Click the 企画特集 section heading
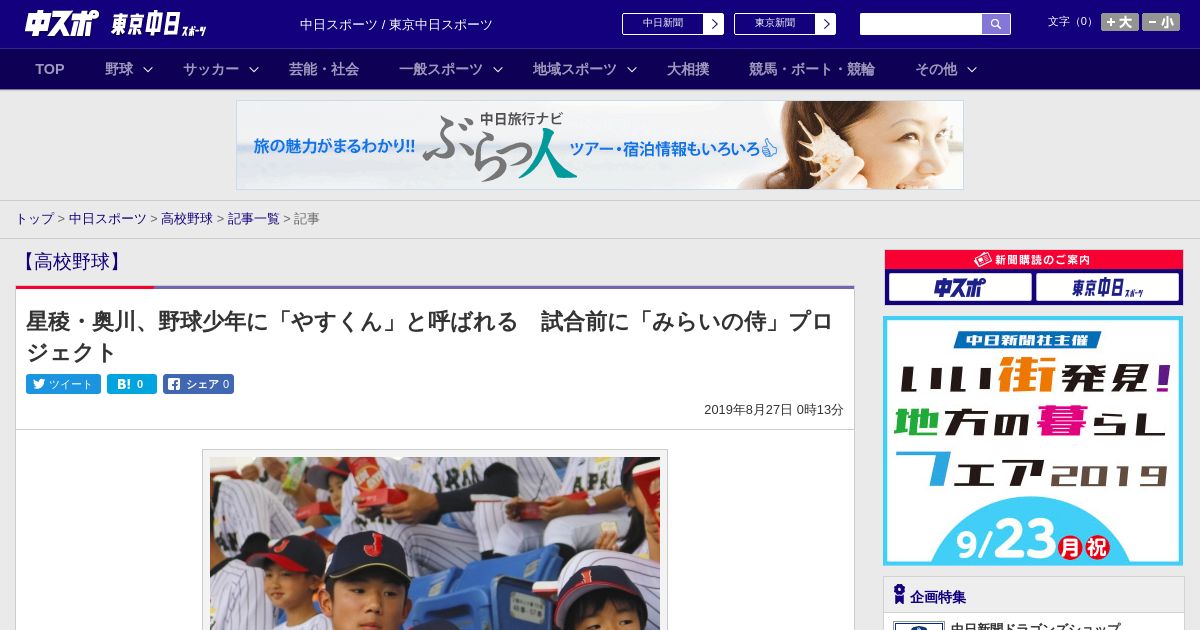 938,597
